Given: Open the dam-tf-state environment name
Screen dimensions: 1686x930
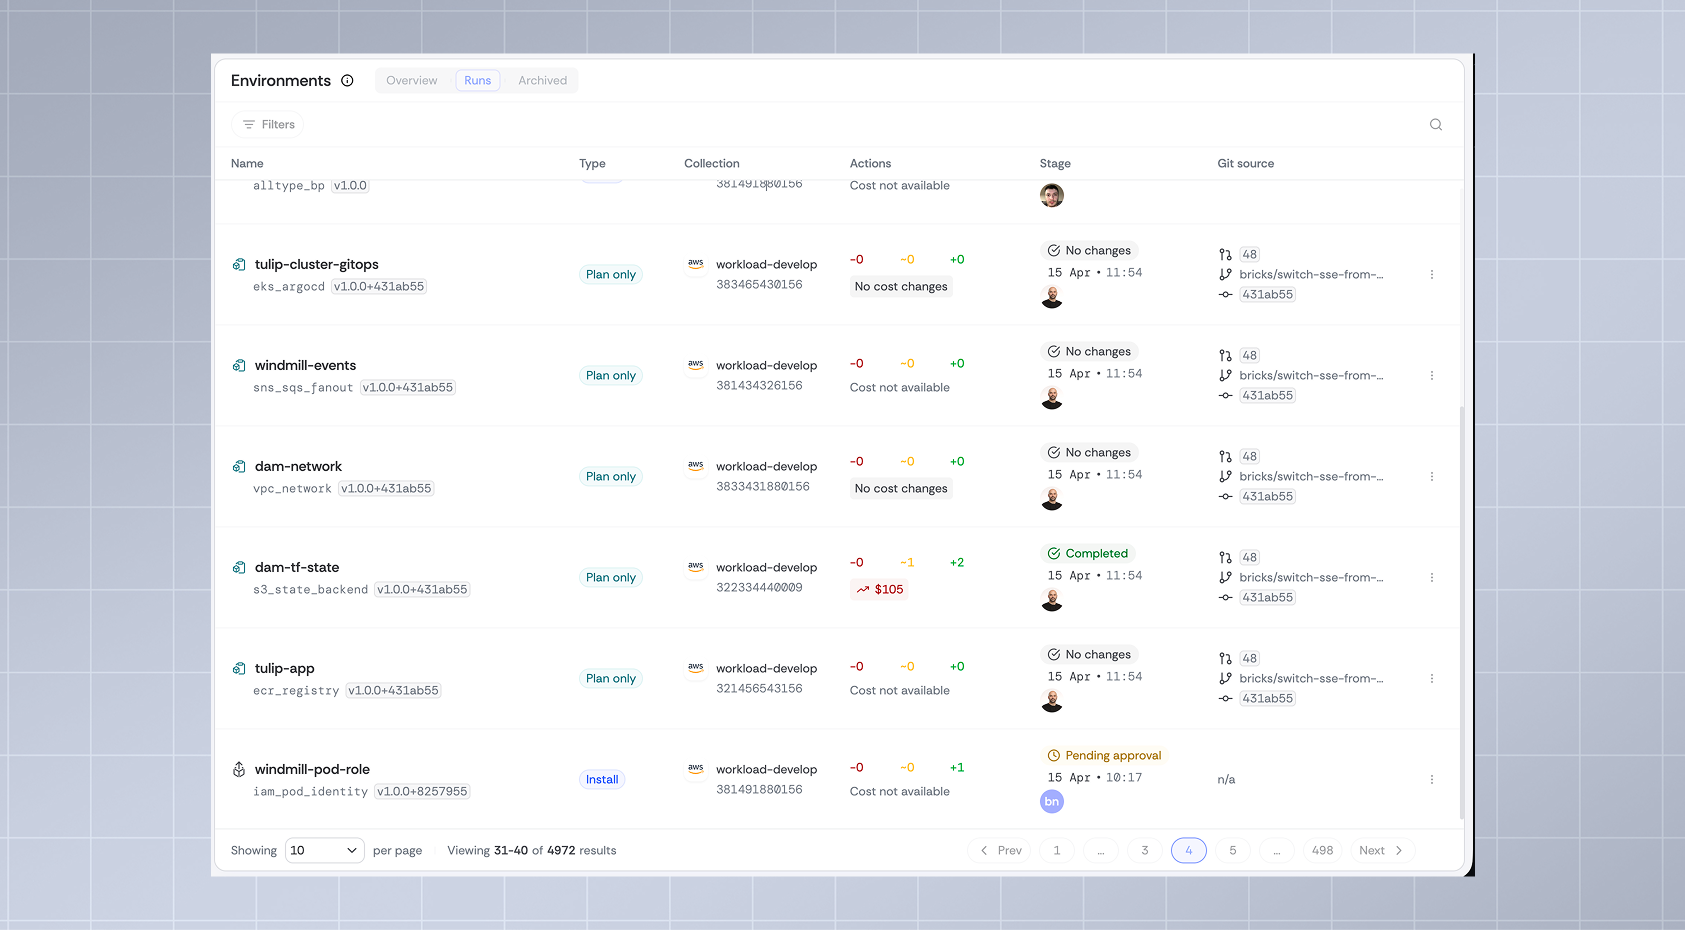Looking at the screenshot, I should pyautogui.click(x=297, y=568).
